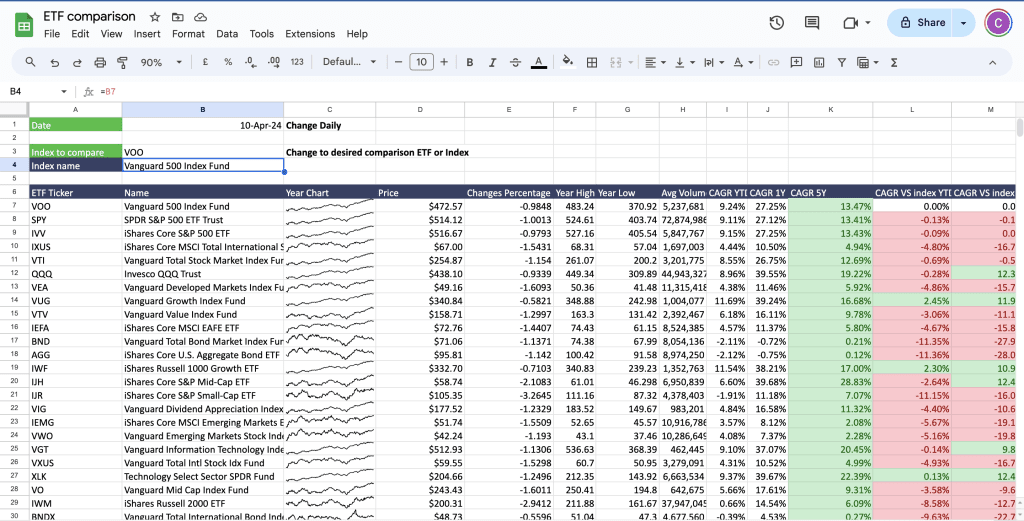Click the Undo icon in the toolbar
This screenshot has width=1024, height=521.
coord(53,62)
